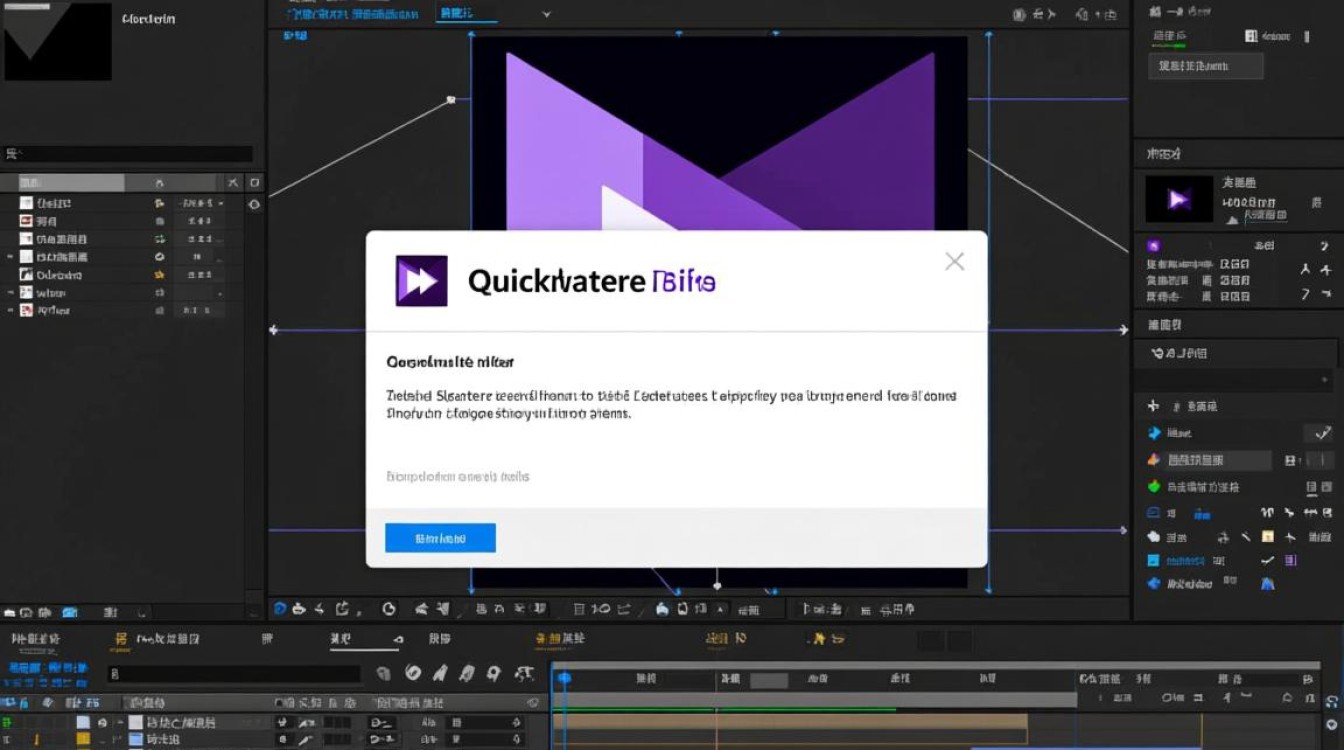Enable the checkmark toggle beside the first effect entry
The image size is (1344, 750).
coord(1324,432)
